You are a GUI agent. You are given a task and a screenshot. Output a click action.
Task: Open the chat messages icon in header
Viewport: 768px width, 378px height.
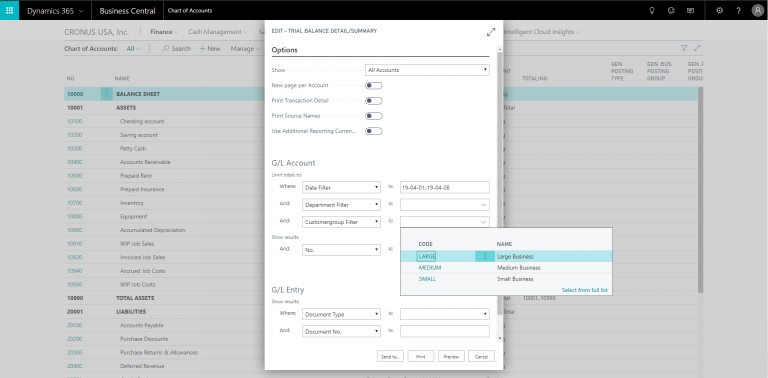pyautogui.click(x=690, y=10)
